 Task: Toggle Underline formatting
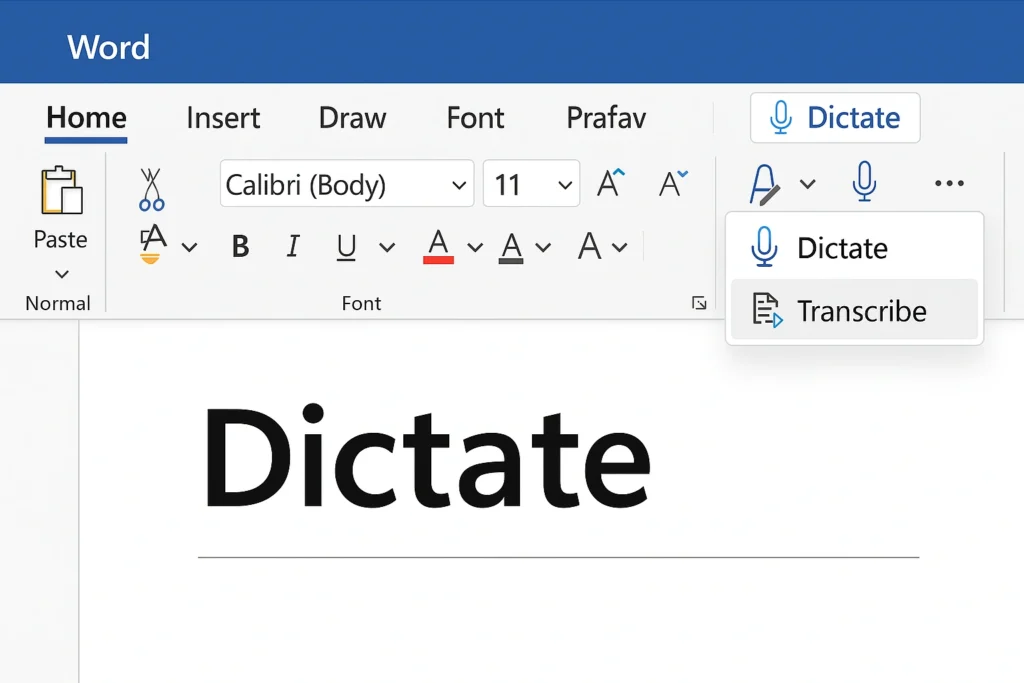(347, 247)
